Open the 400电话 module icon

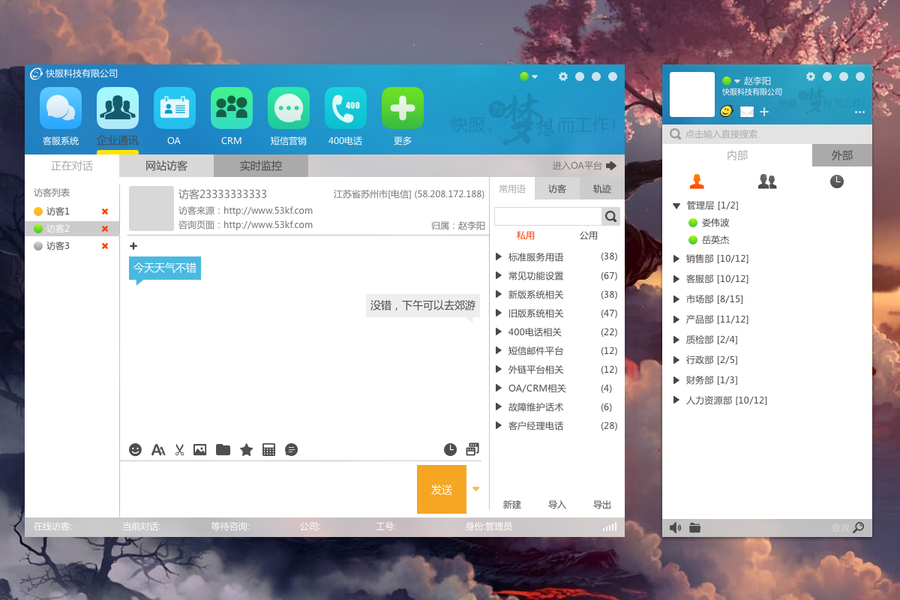(x=346, y=108)
